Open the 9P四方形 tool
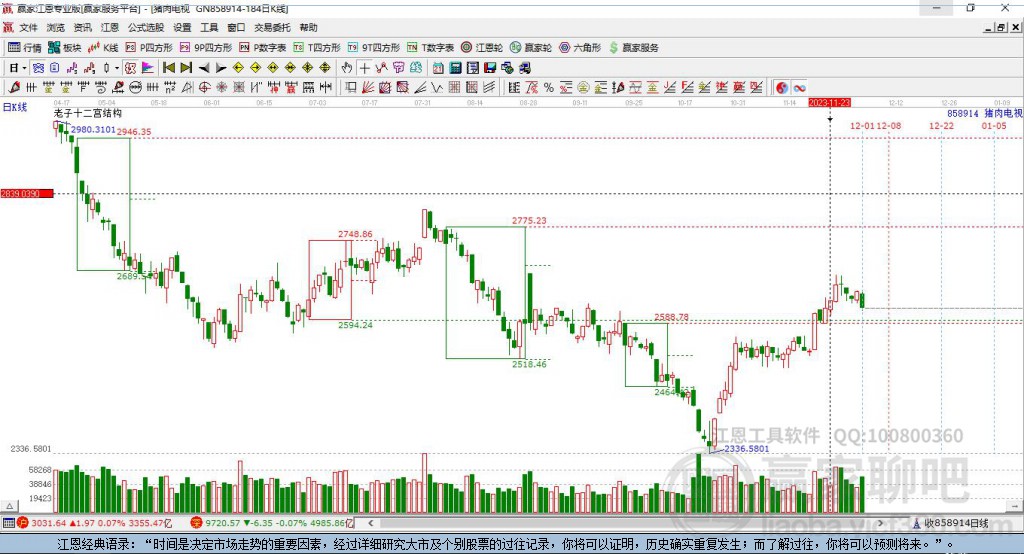Image resolution: width=1024 pixels, height=554 pixels. [x=206, y=48]
